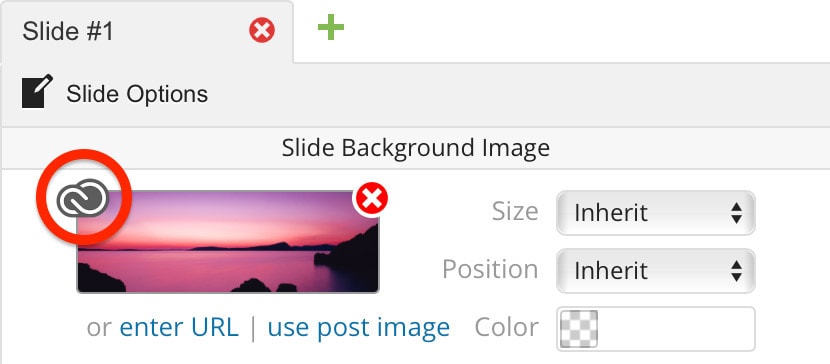Open the Position dropdown set to Inherit
Image resolution: width=830 pixels, height=364 pixels.
[x=656, y=271]
